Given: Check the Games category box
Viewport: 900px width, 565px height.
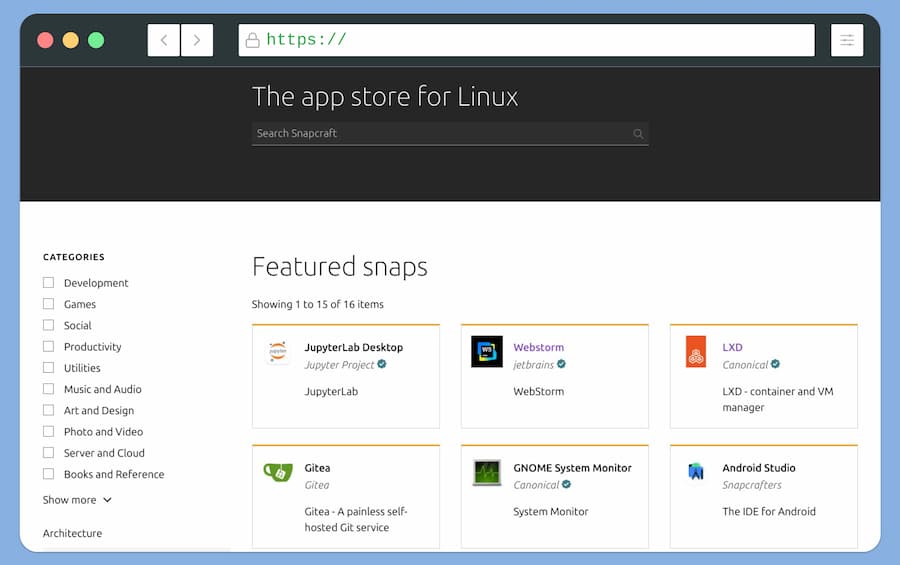Looking at the screenshot, I should click(49, 304).
